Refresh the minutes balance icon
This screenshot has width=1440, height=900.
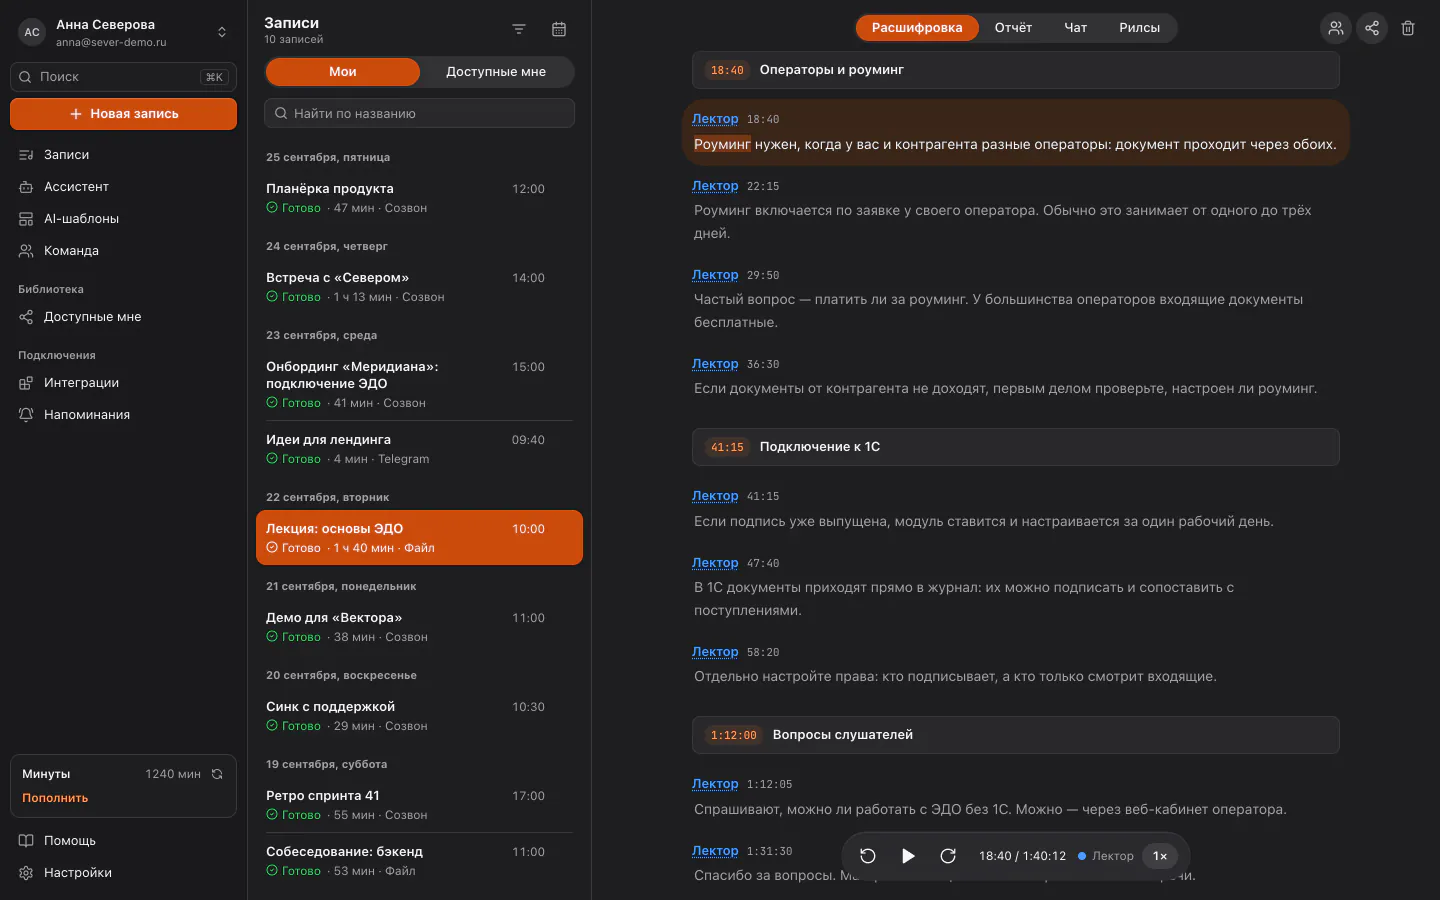coord(217,774)
